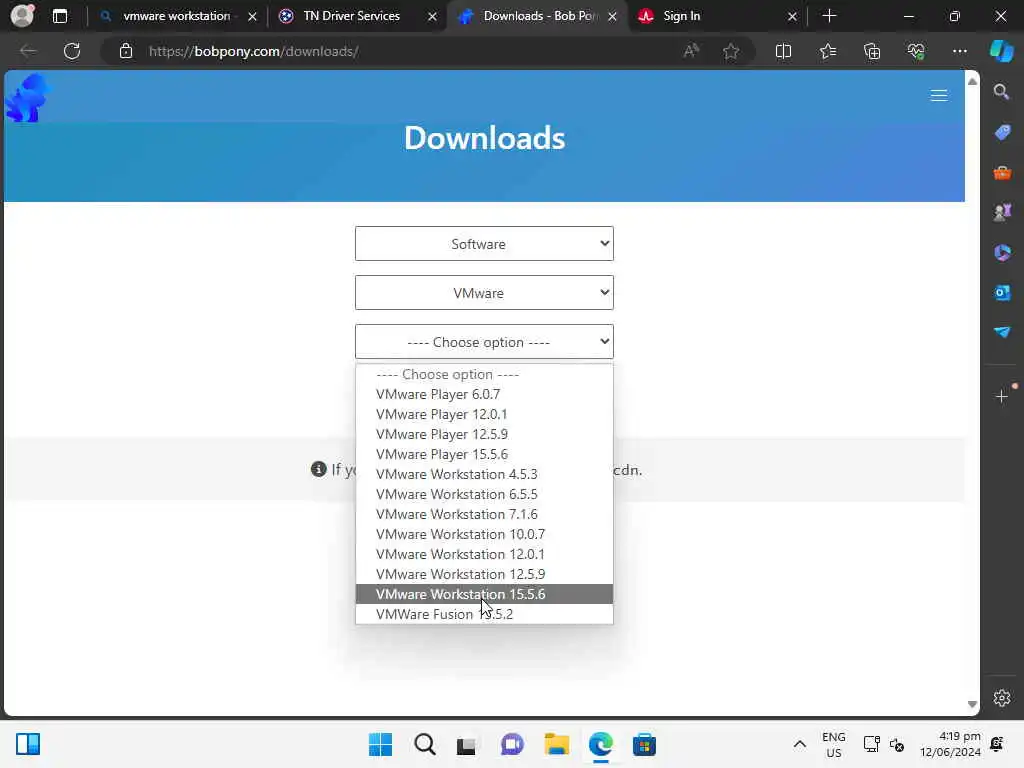
Task: Open Browser essentials heart icon
Action: [916, 51]
